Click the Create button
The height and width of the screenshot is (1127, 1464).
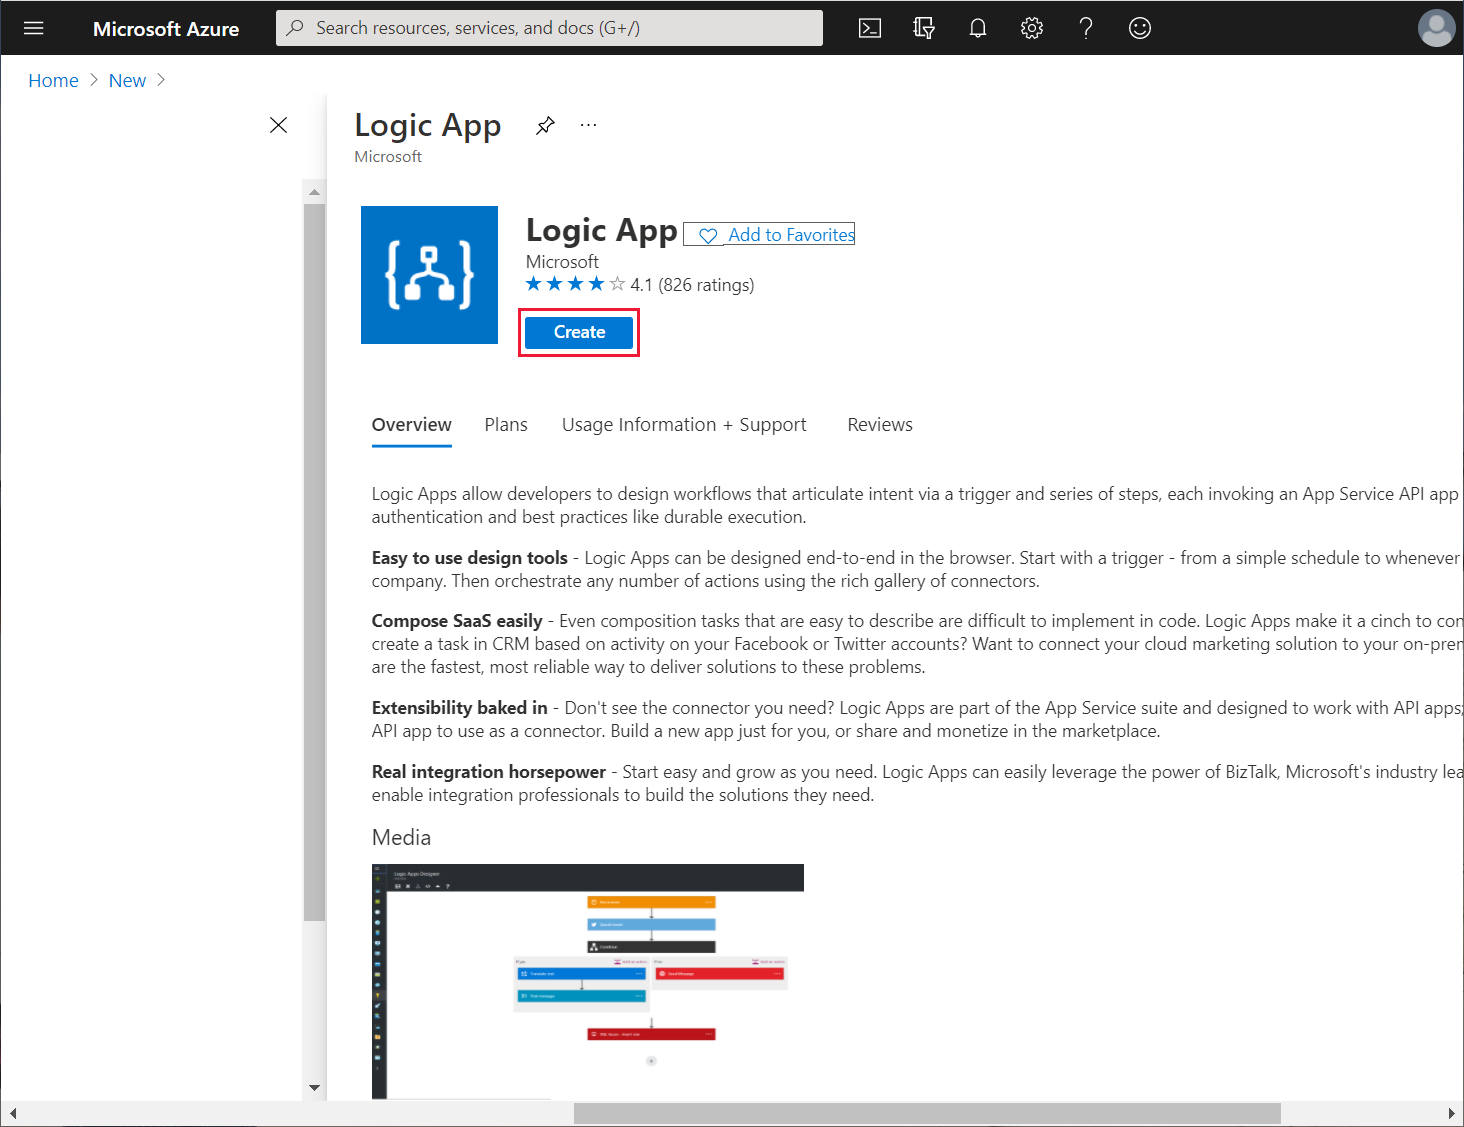[579, 332]
